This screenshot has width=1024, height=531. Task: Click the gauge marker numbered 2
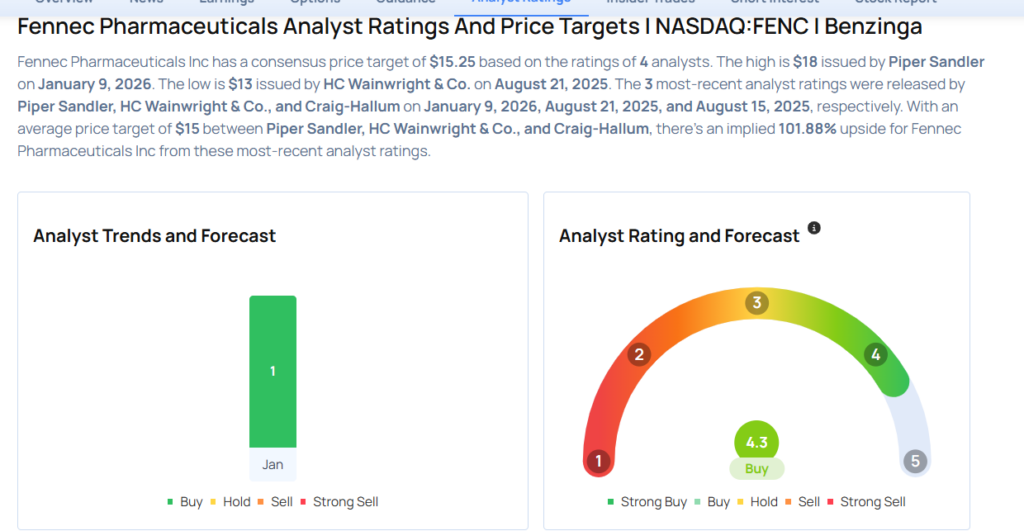[640, 354]
